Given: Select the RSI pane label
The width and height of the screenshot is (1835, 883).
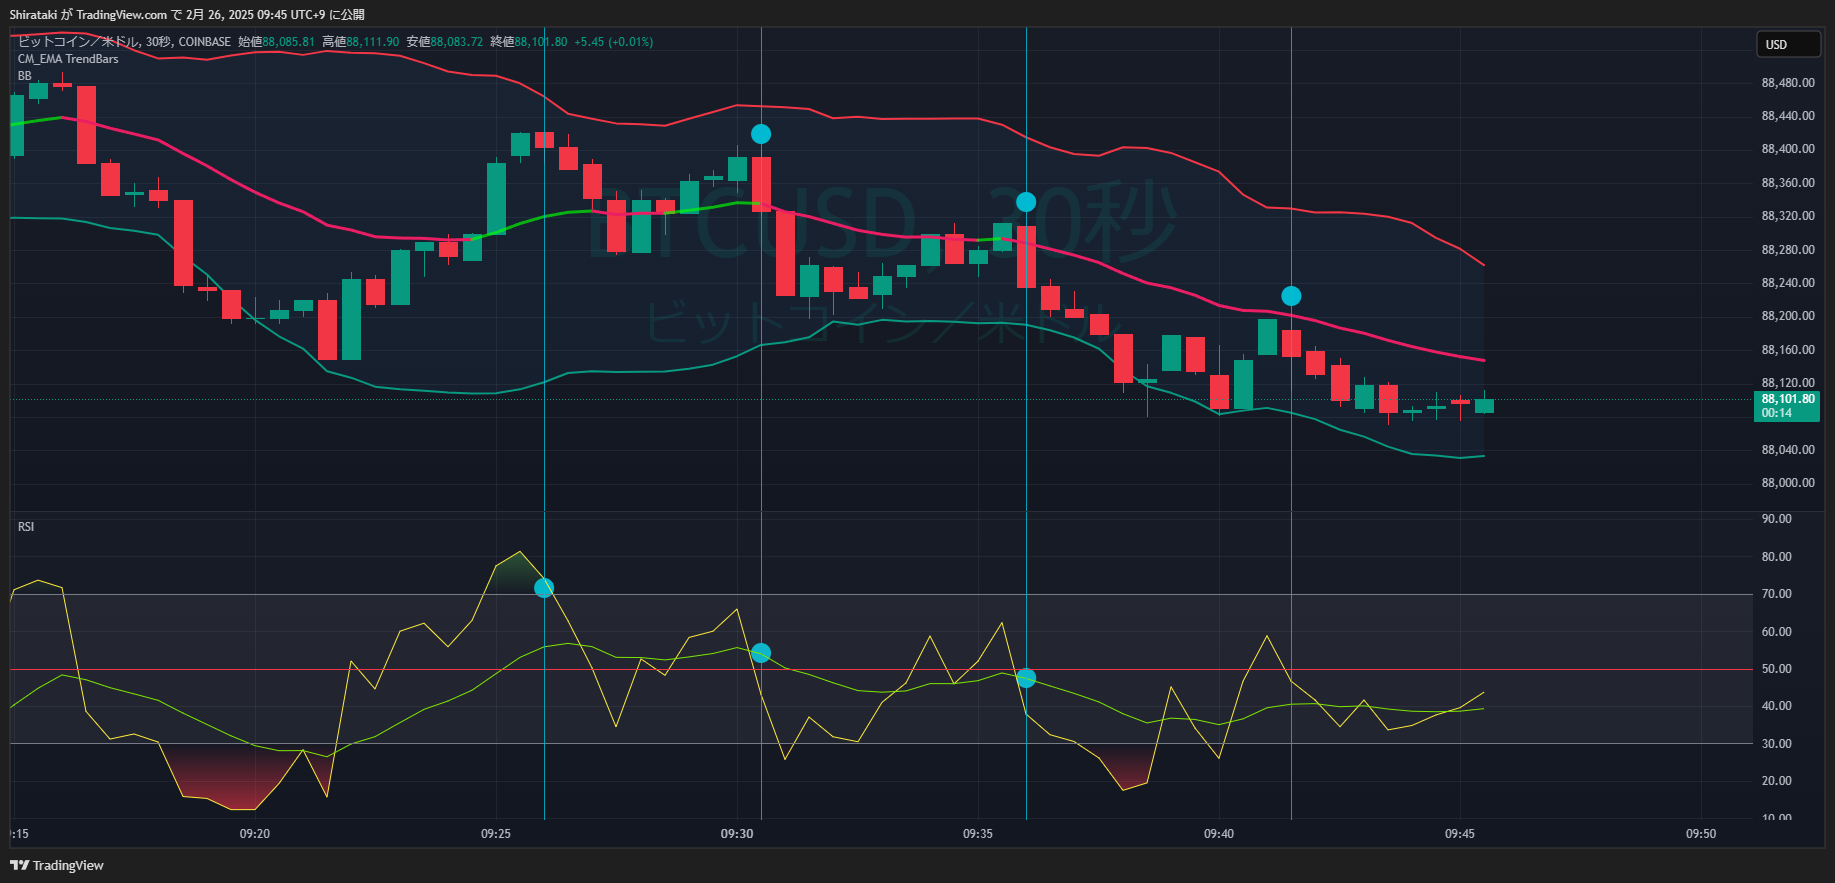Looking at the screenshot, I should tap(26, 527).
